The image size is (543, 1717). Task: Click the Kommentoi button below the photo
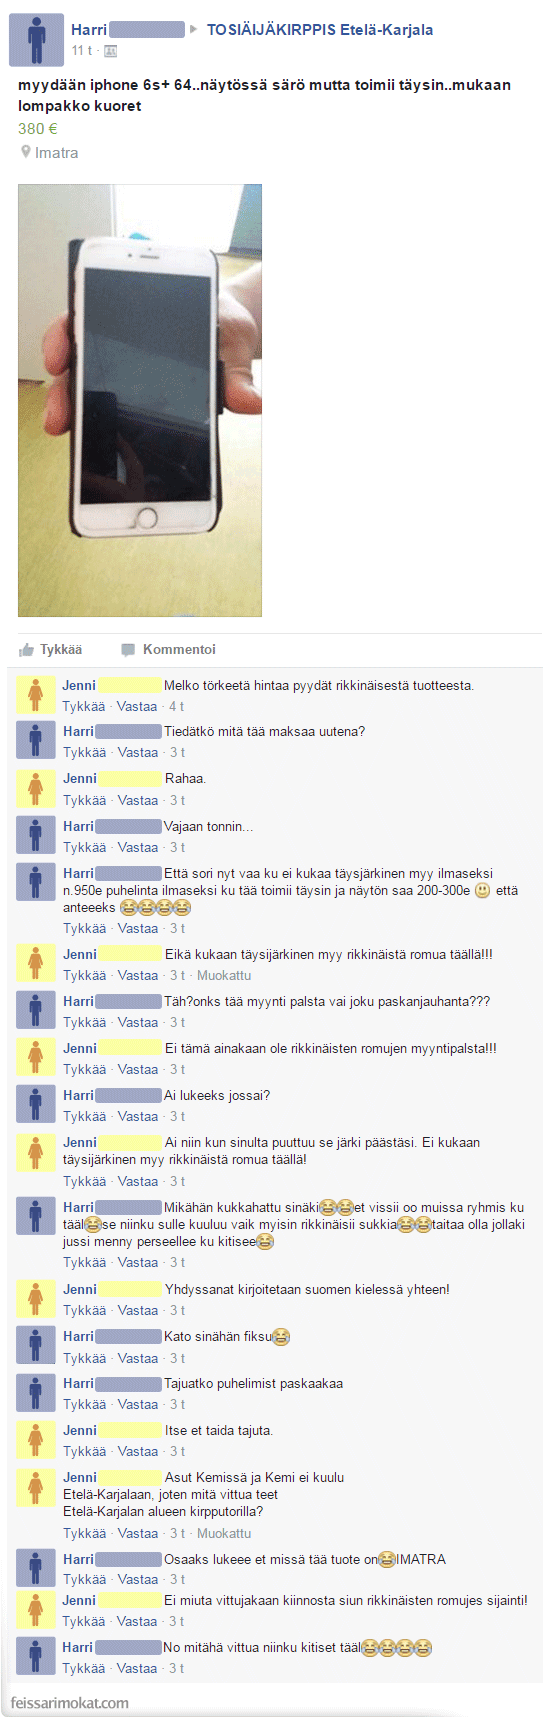point(168,650)
